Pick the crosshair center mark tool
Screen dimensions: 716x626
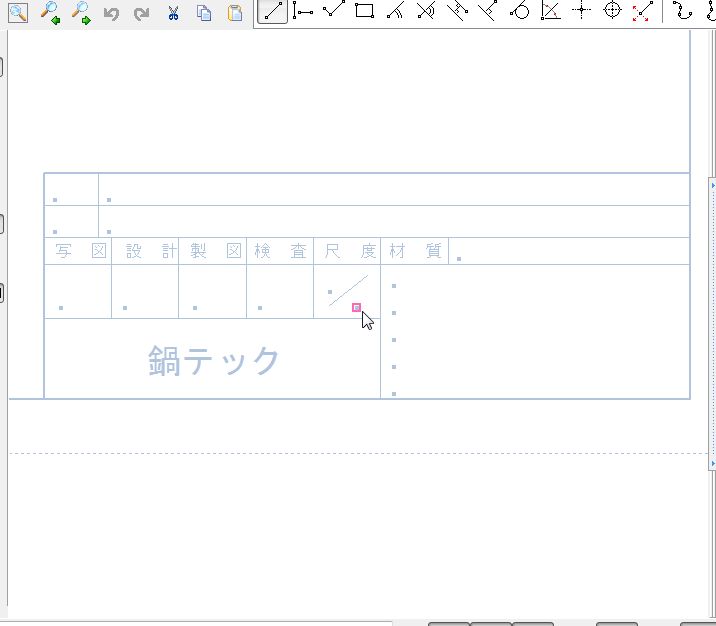581,12
